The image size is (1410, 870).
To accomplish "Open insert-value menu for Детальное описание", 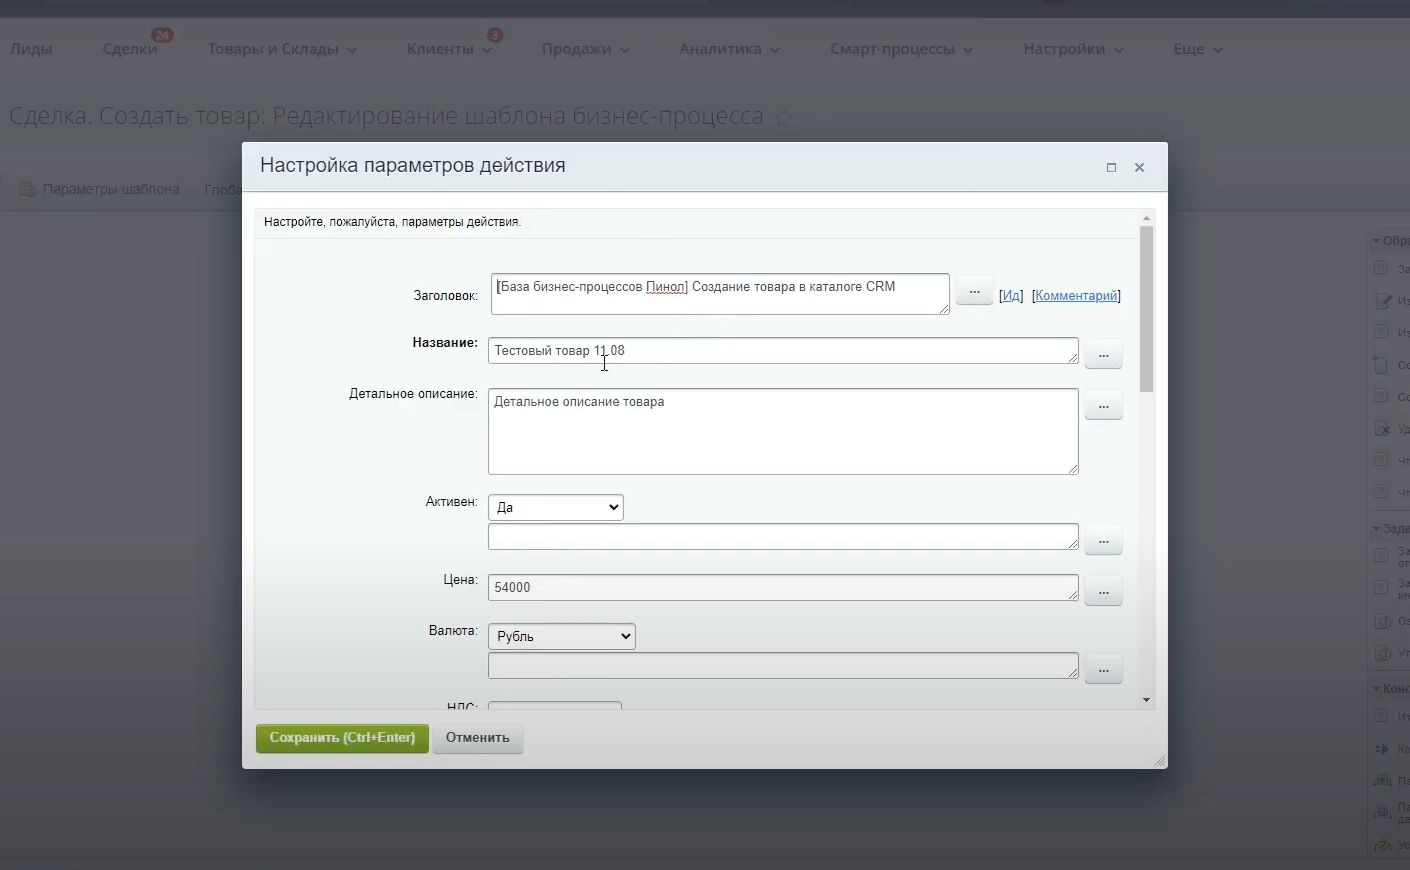I will (1103, 405).
